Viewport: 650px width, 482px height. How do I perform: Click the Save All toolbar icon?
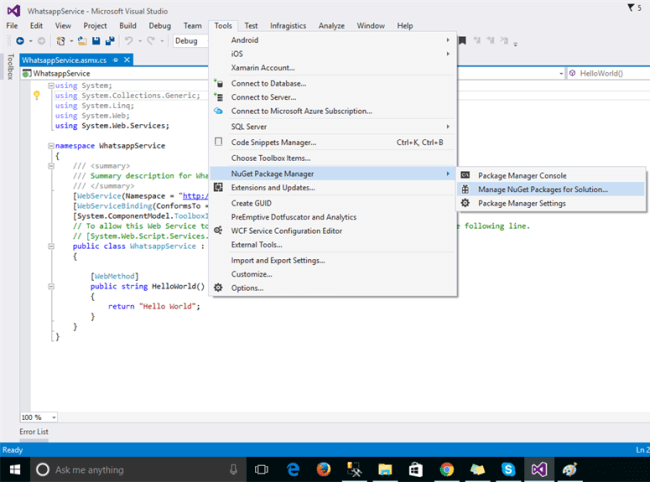(108, 41)
